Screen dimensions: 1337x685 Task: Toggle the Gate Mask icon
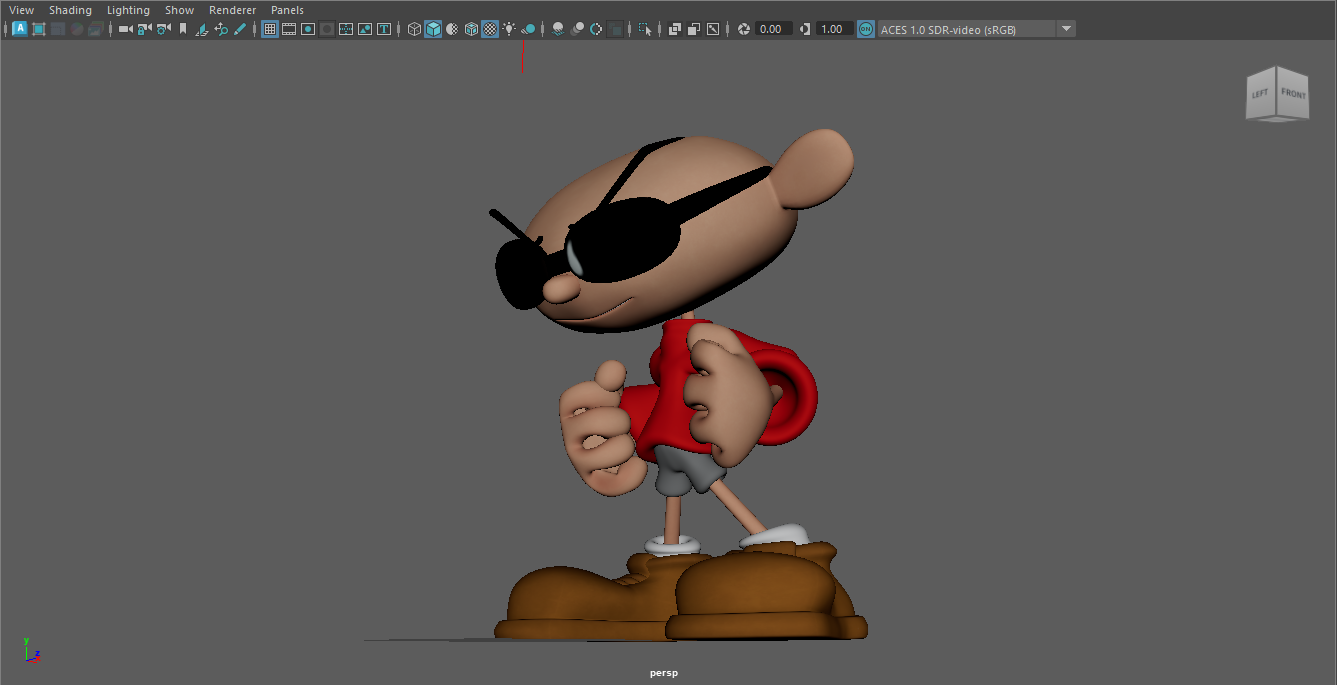(326, 29)
